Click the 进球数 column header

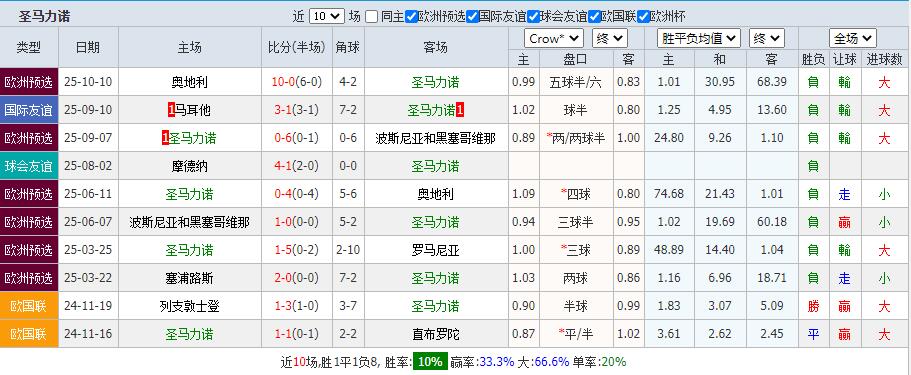[x=884, y=59]
